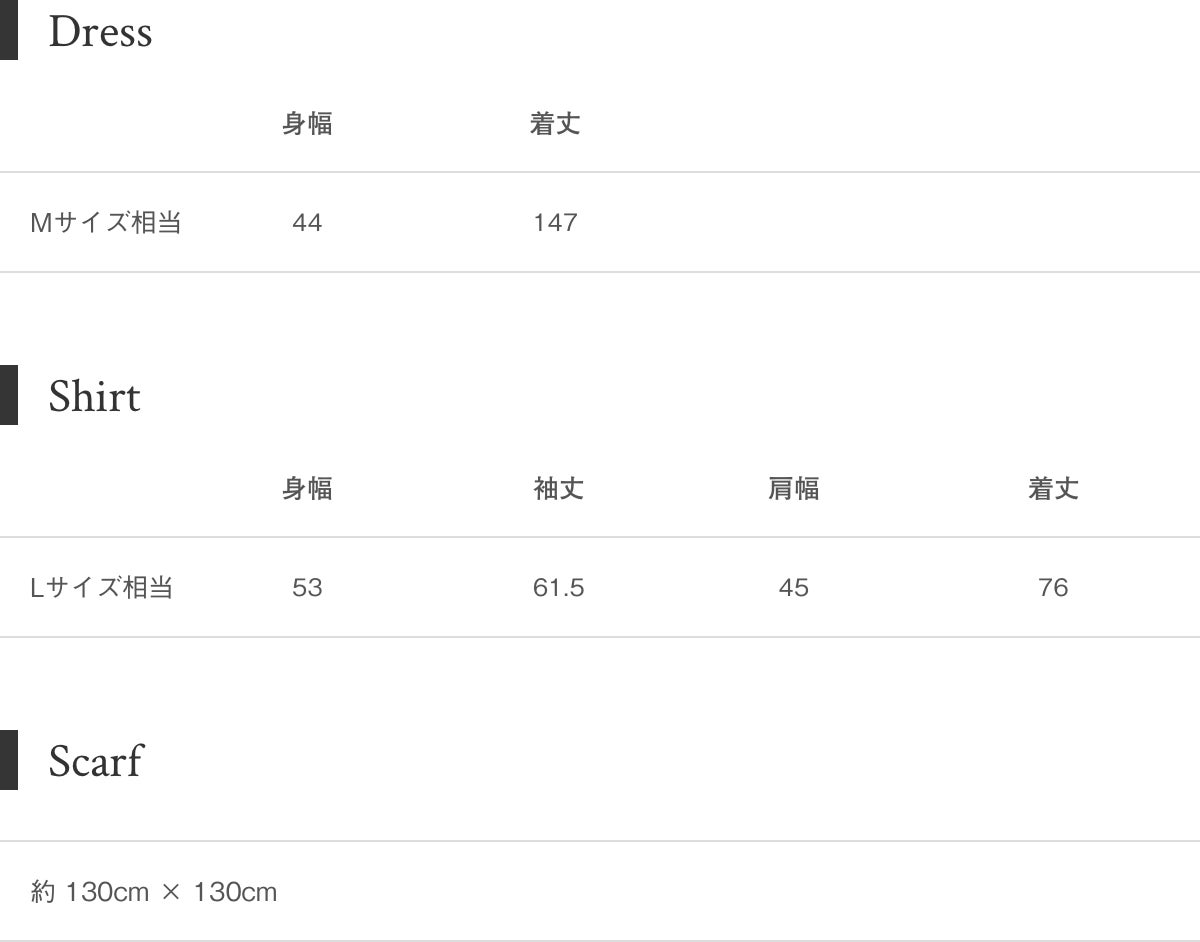Select the 身幅 header in the Shirt table
This screenshot has width=1200, height=942.
[307, 489]
